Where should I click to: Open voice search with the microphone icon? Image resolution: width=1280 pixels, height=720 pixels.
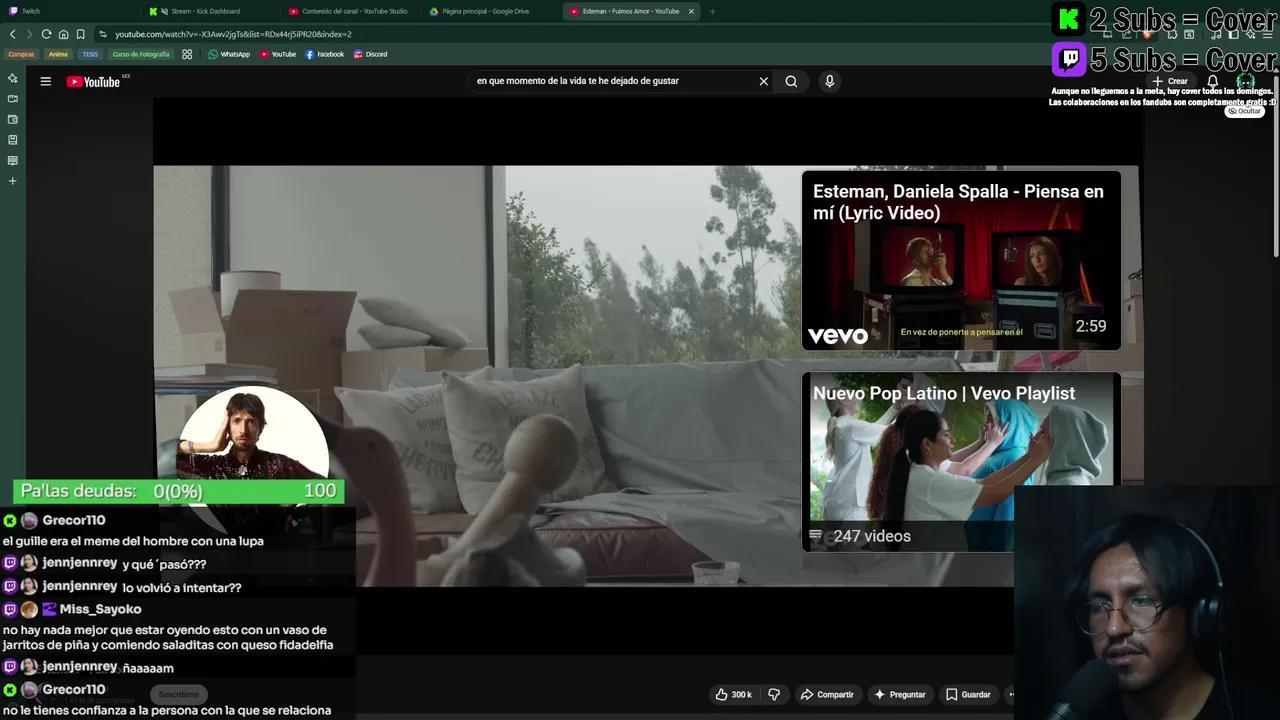(x=829, y=81)
